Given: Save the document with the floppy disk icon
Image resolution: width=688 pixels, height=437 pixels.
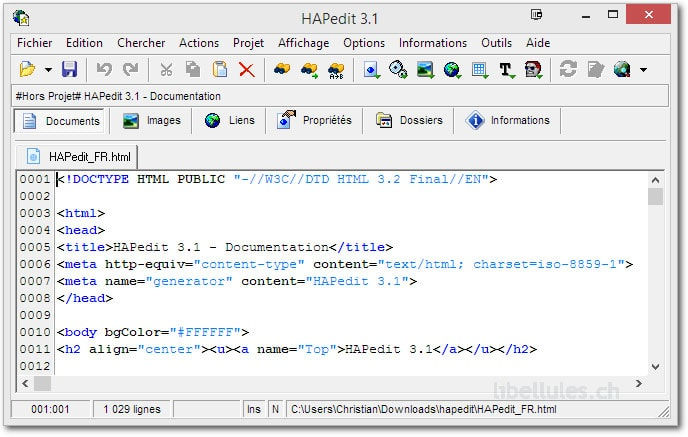Looking at the screenshot, I should 69,69.
